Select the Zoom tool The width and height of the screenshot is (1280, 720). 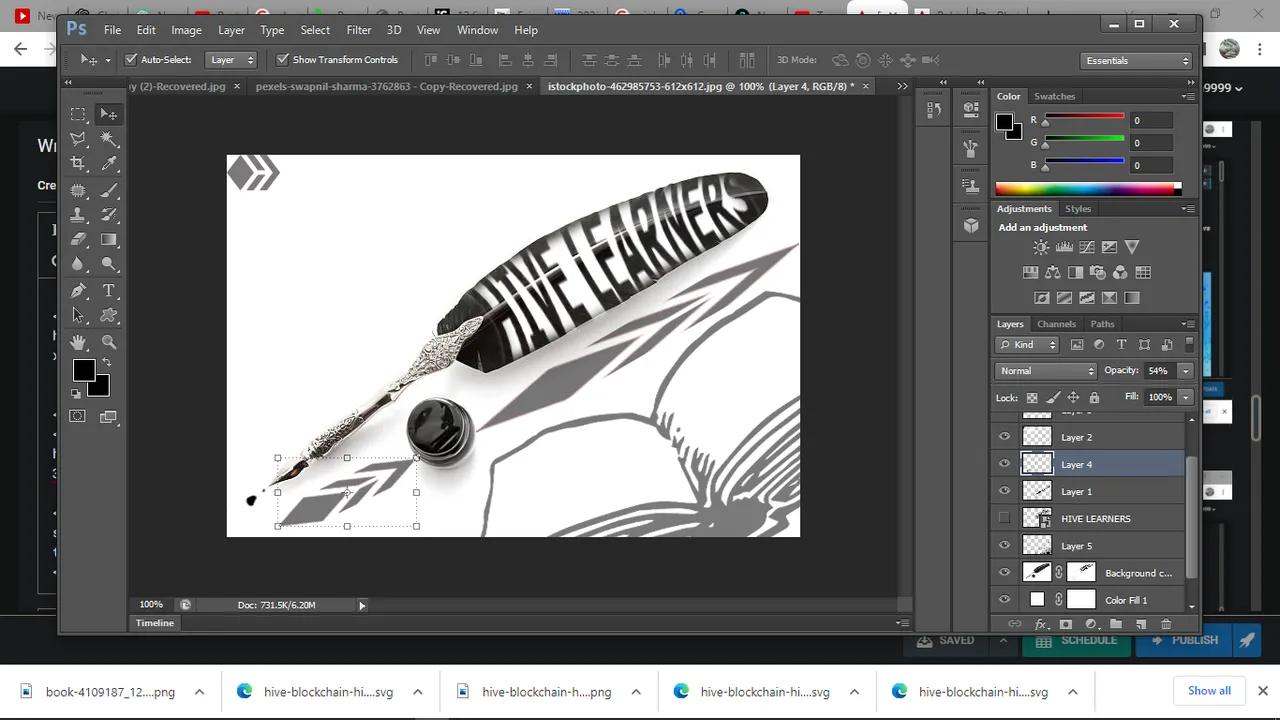click(x=109, y=342)
